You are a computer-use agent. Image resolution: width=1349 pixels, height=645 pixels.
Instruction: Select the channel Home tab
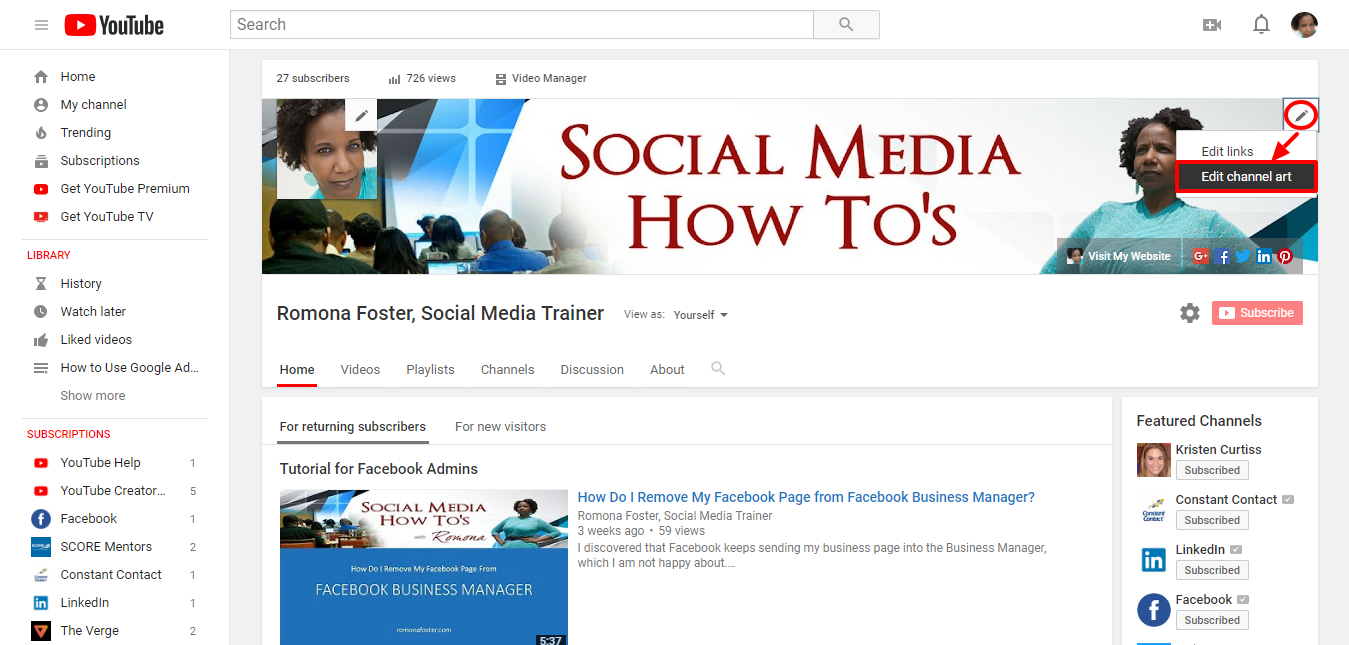tap(297, 370)
